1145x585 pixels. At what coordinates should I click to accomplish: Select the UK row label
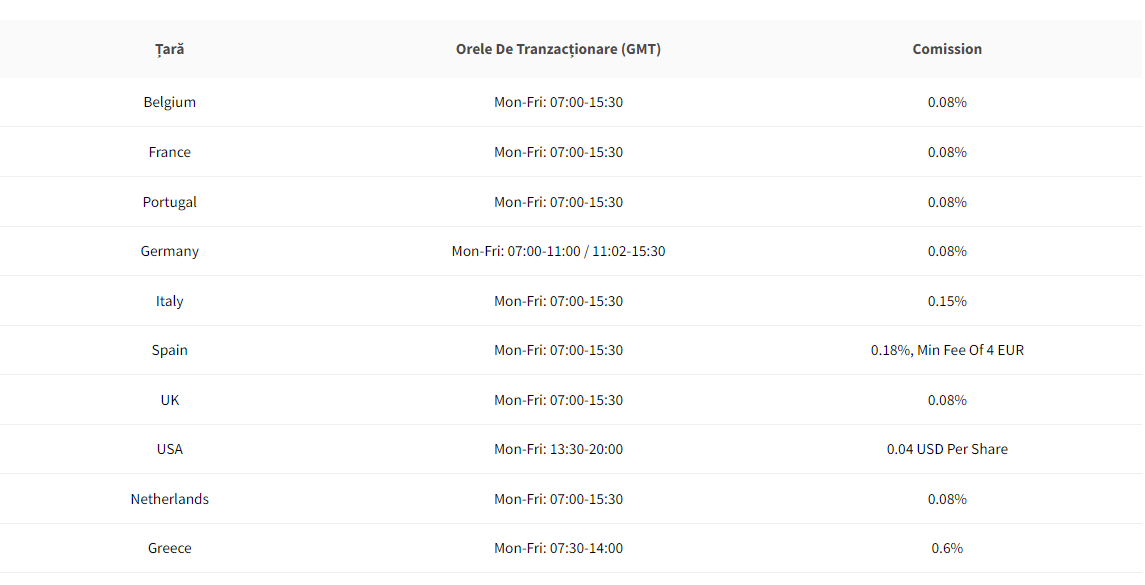[169, 400]
